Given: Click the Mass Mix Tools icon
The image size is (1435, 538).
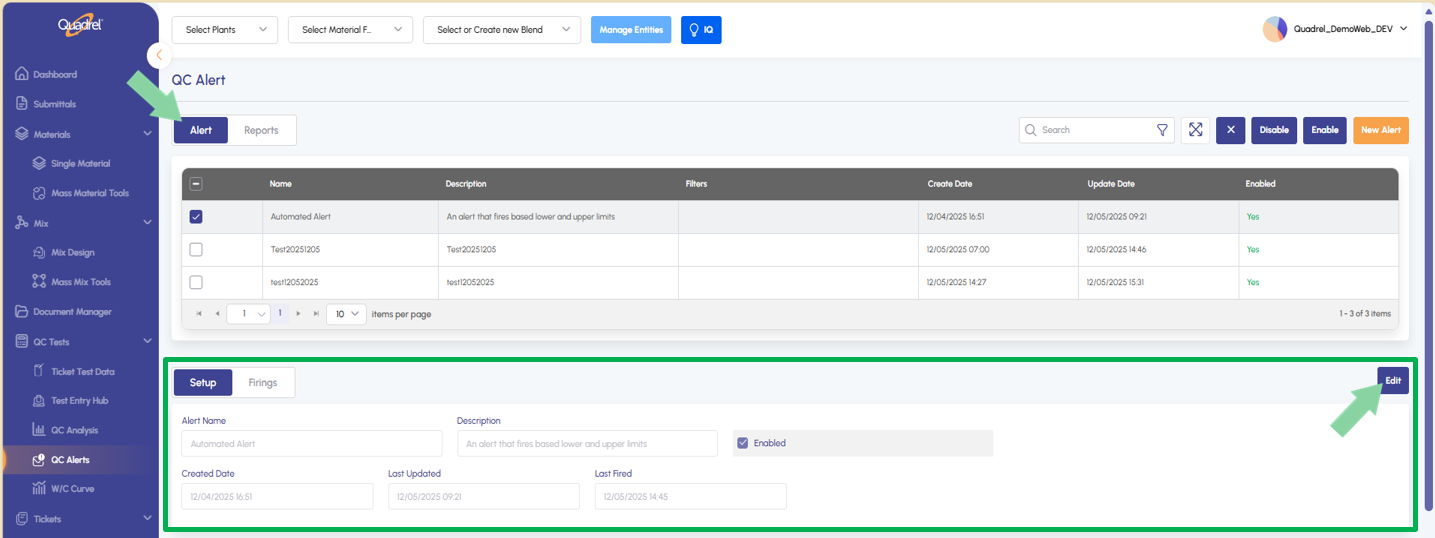Looking at the screenshot, I should tap(39, 282).
